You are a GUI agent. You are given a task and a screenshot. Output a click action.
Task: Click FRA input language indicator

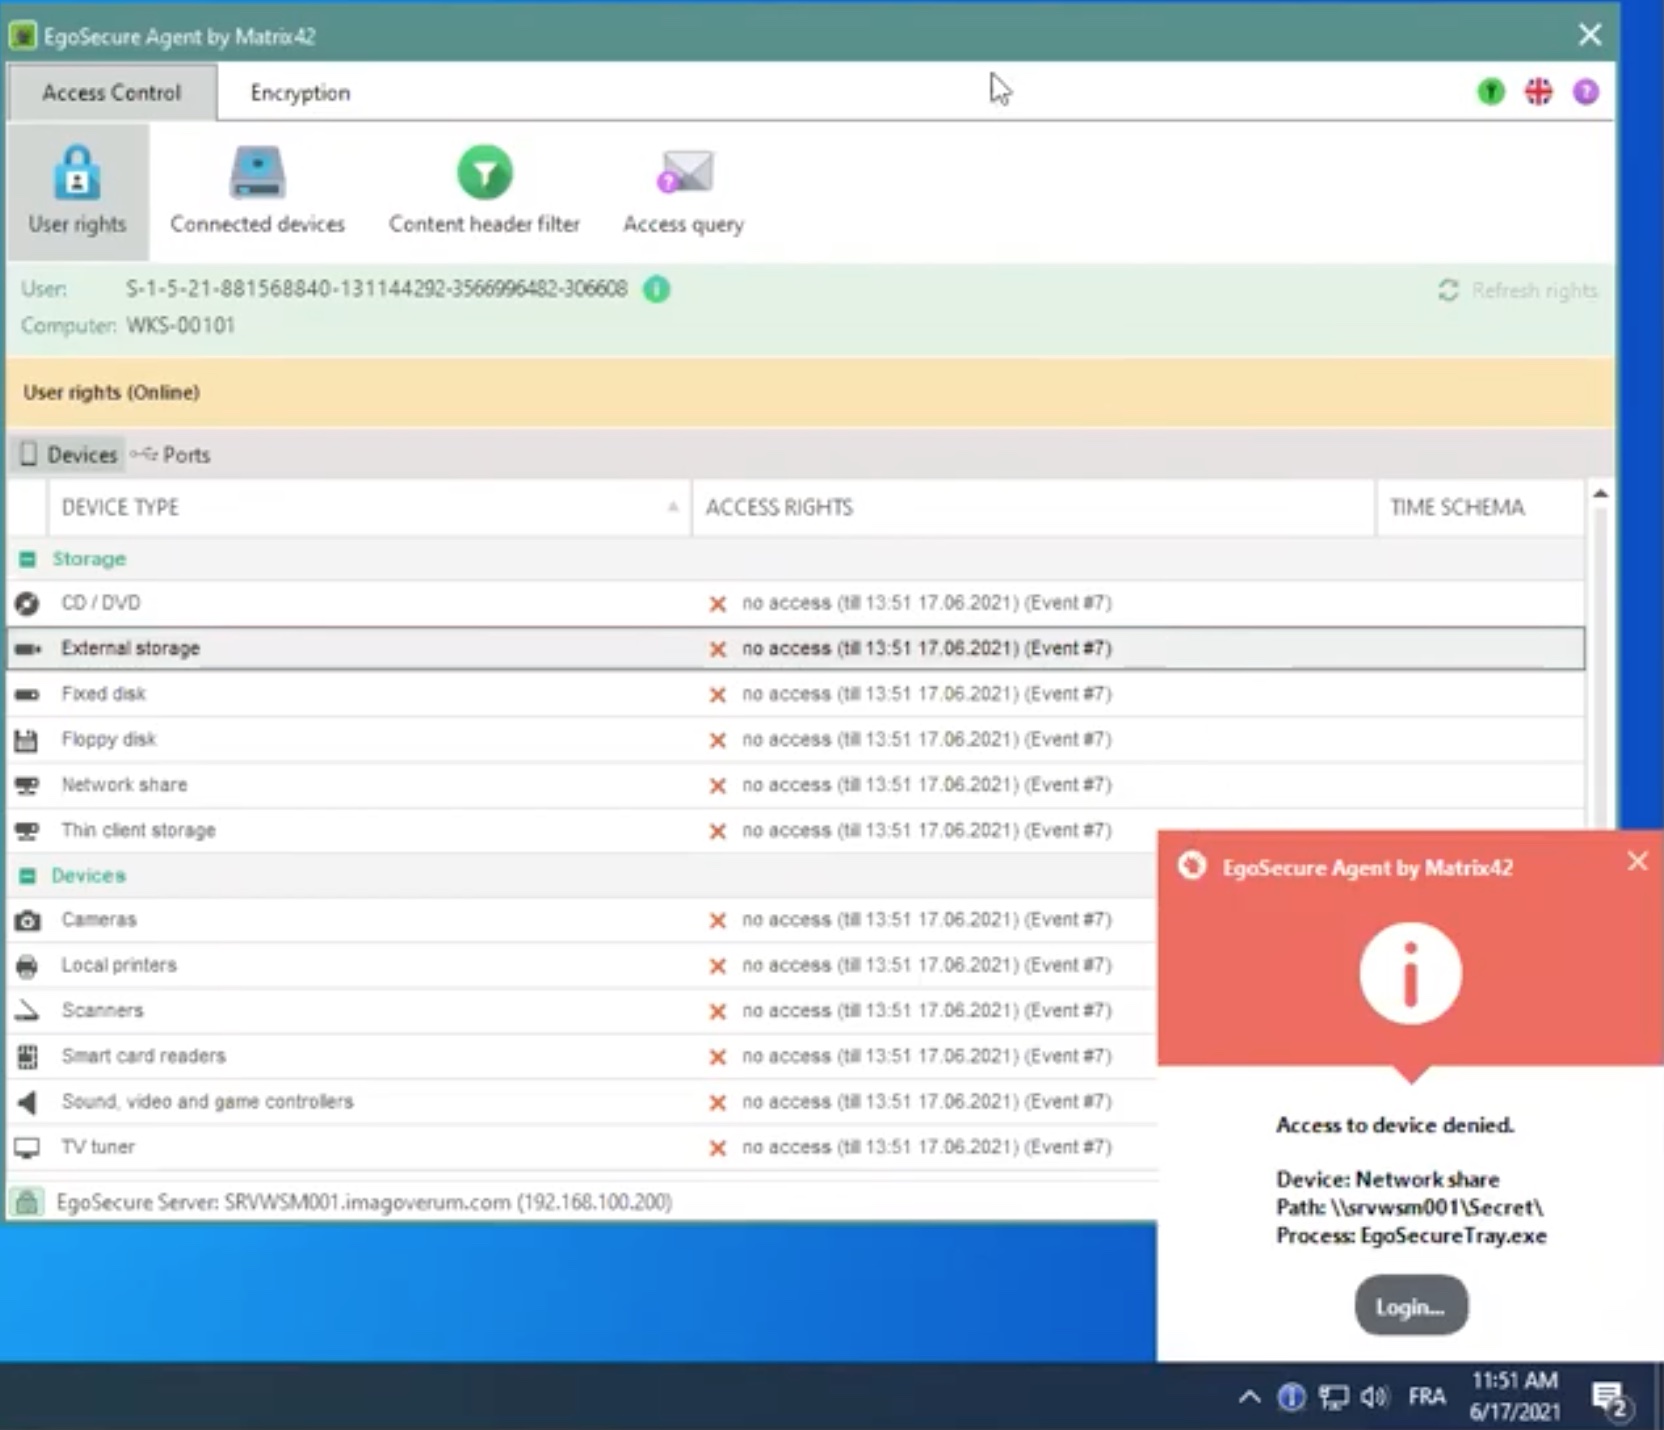click(x=1427, y=1396)
